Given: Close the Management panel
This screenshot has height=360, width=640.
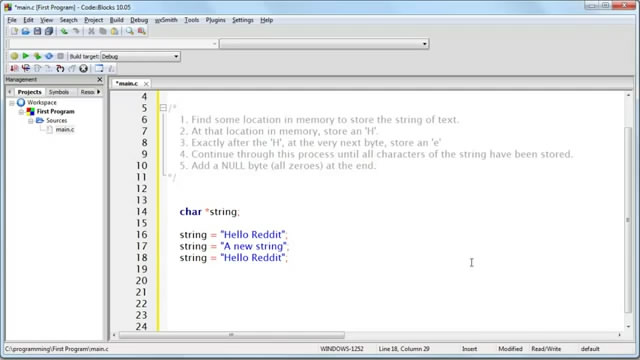Looking at the screenshot, I should tap(100, 79).
